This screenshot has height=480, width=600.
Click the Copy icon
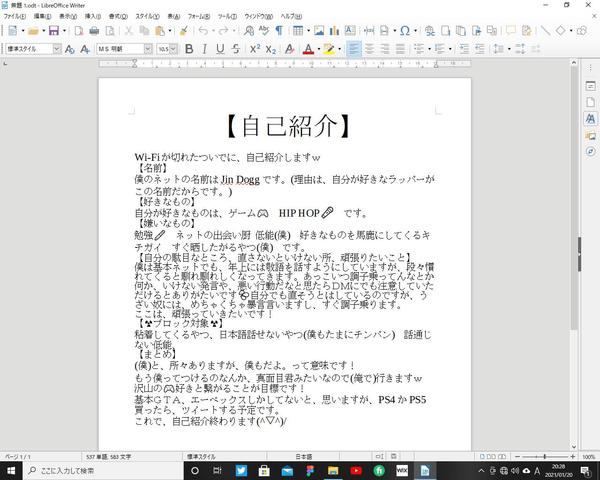pos(144,31)
